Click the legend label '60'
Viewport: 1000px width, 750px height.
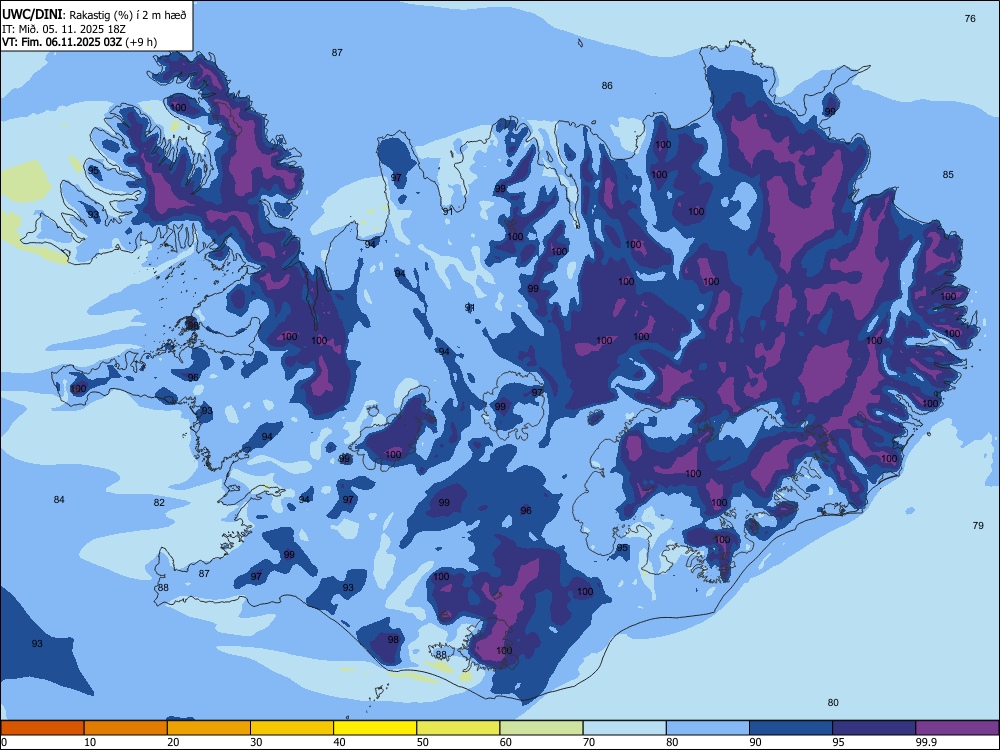[506, 742]
